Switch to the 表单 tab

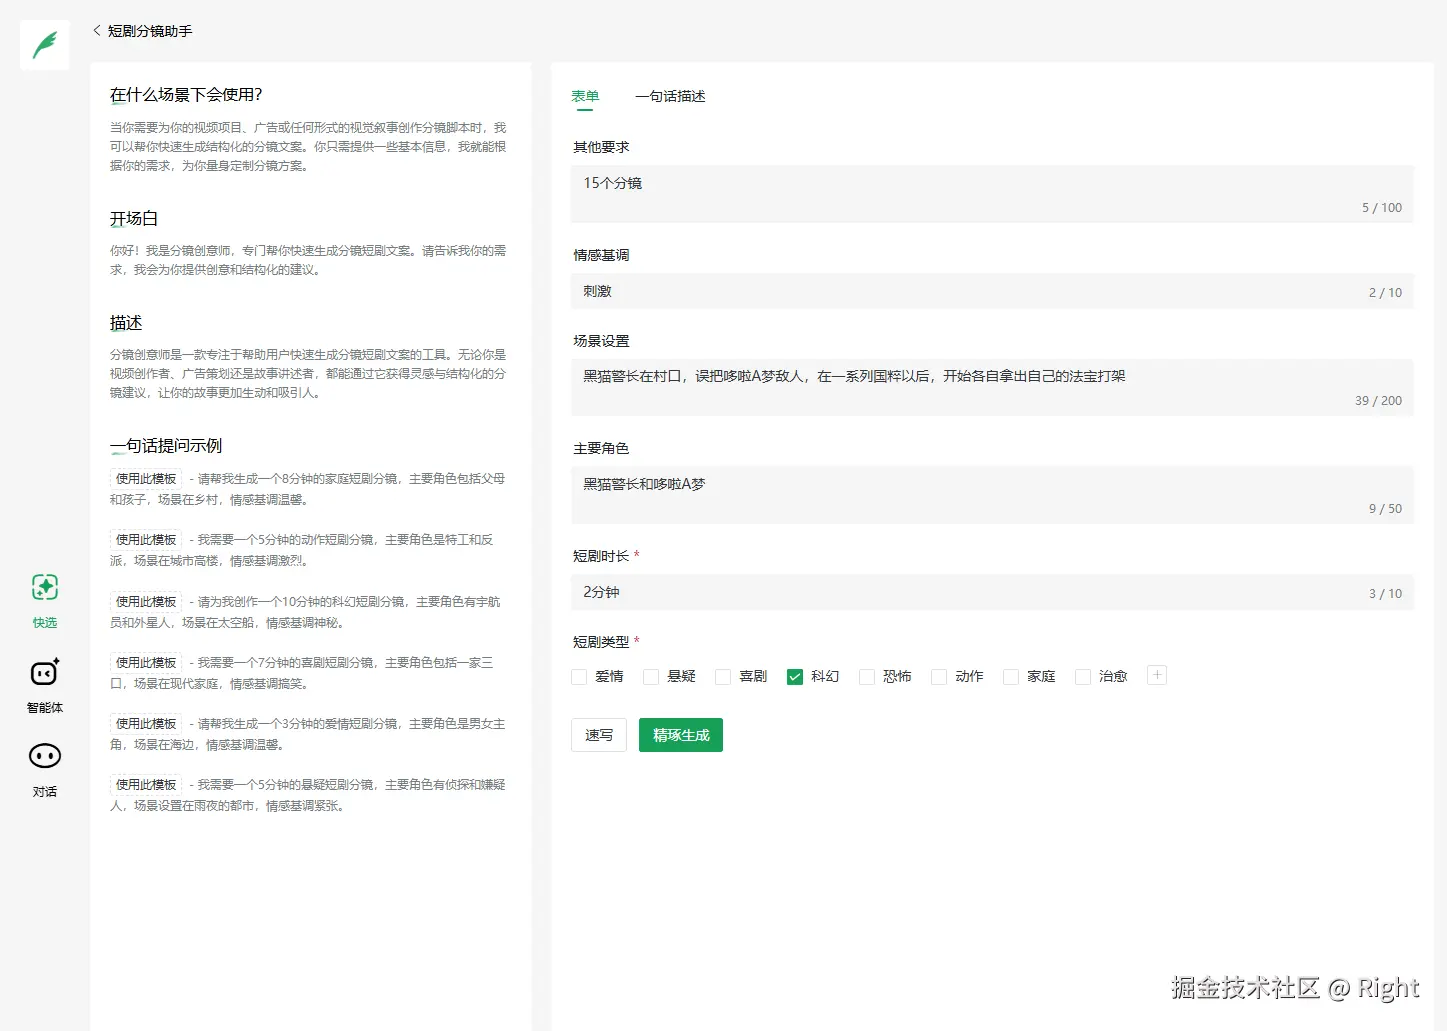[585, 96]
